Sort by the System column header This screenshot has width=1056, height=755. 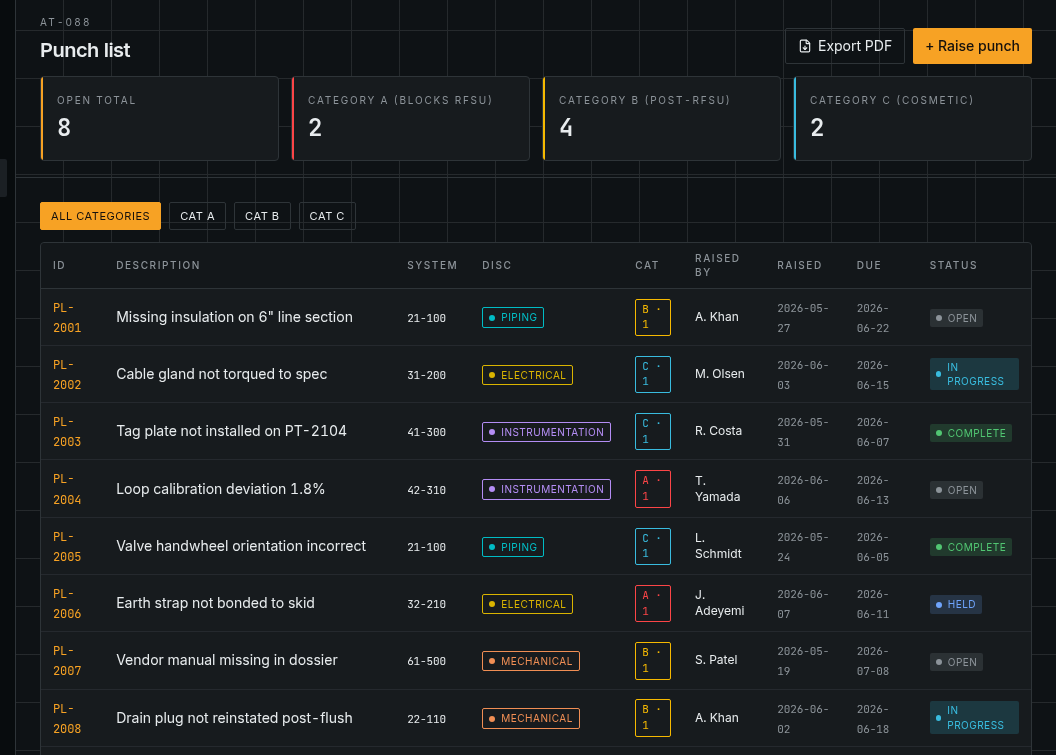click(432, 265)
